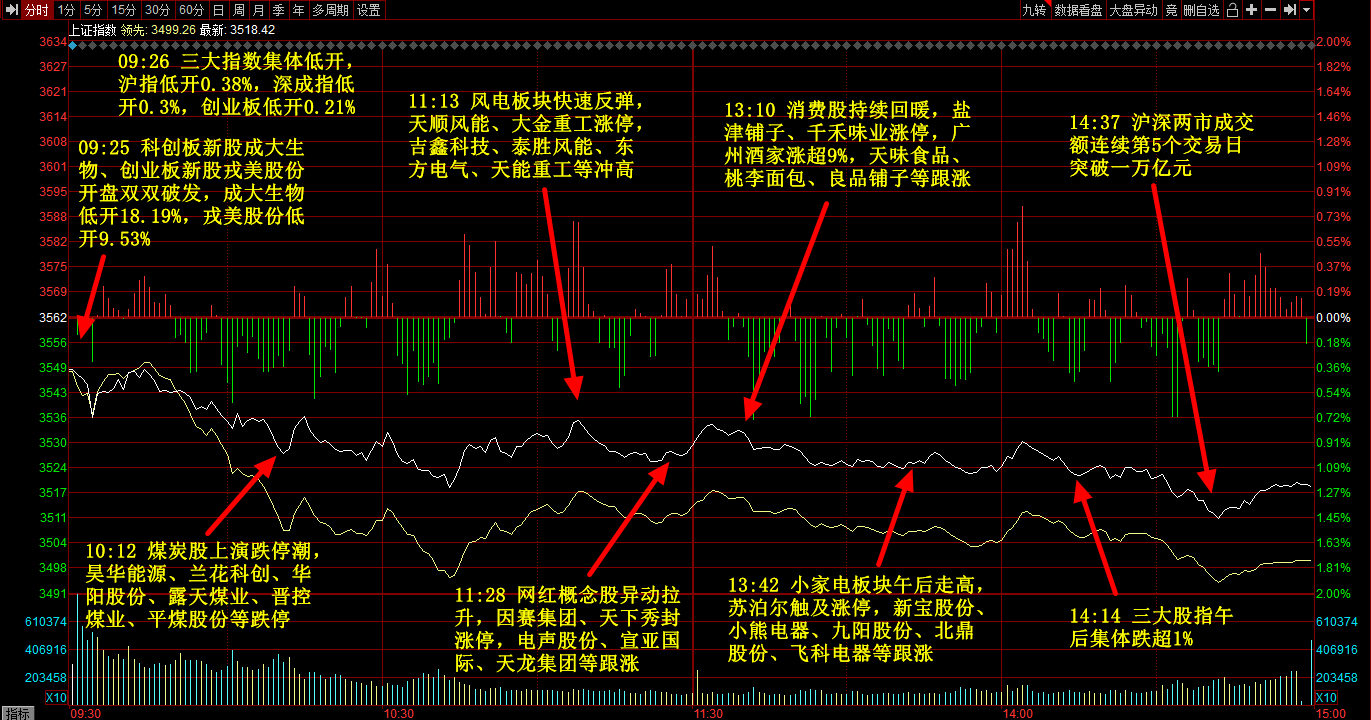Click the 竞 call auction button
This screenshot has width=1371, height=720.
click(1170, 10)
